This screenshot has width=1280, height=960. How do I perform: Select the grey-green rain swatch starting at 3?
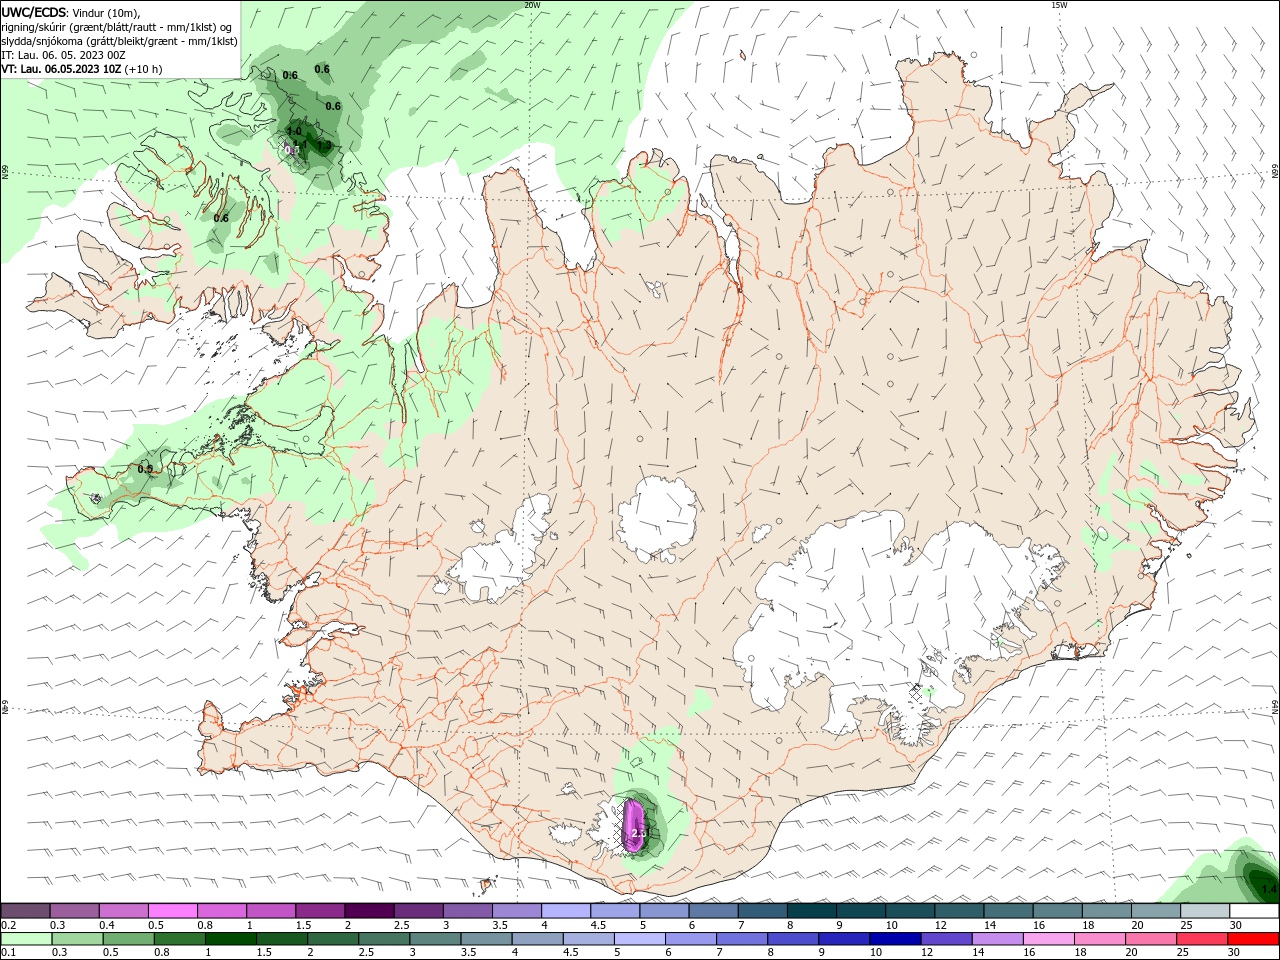pyautogui.click(x=434, y=939)
